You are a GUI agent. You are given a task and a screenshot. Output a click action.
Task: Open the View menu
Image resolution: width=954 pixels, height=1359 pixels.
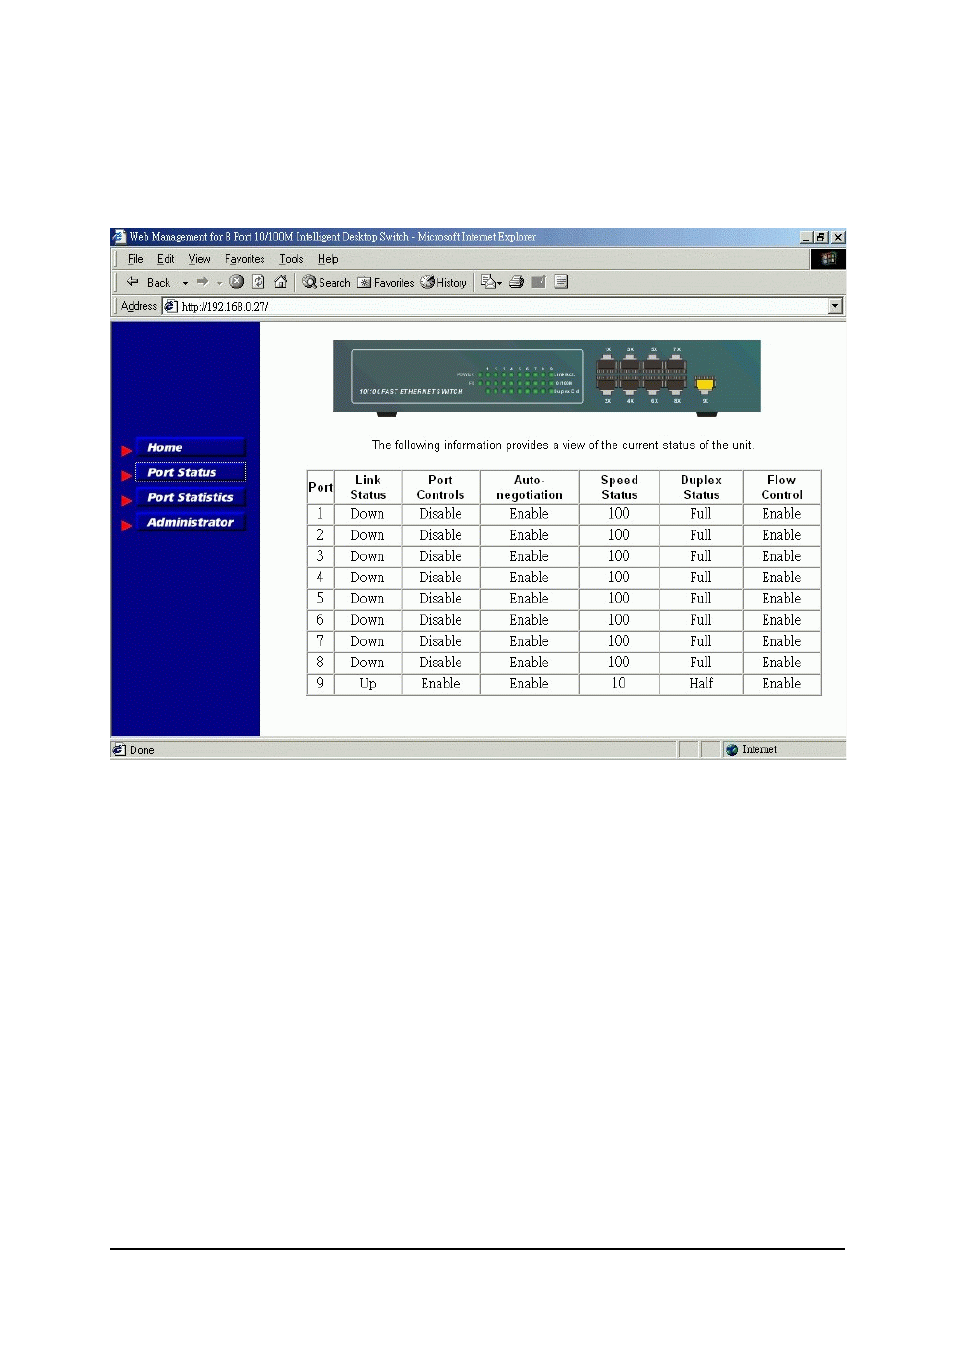199,259
